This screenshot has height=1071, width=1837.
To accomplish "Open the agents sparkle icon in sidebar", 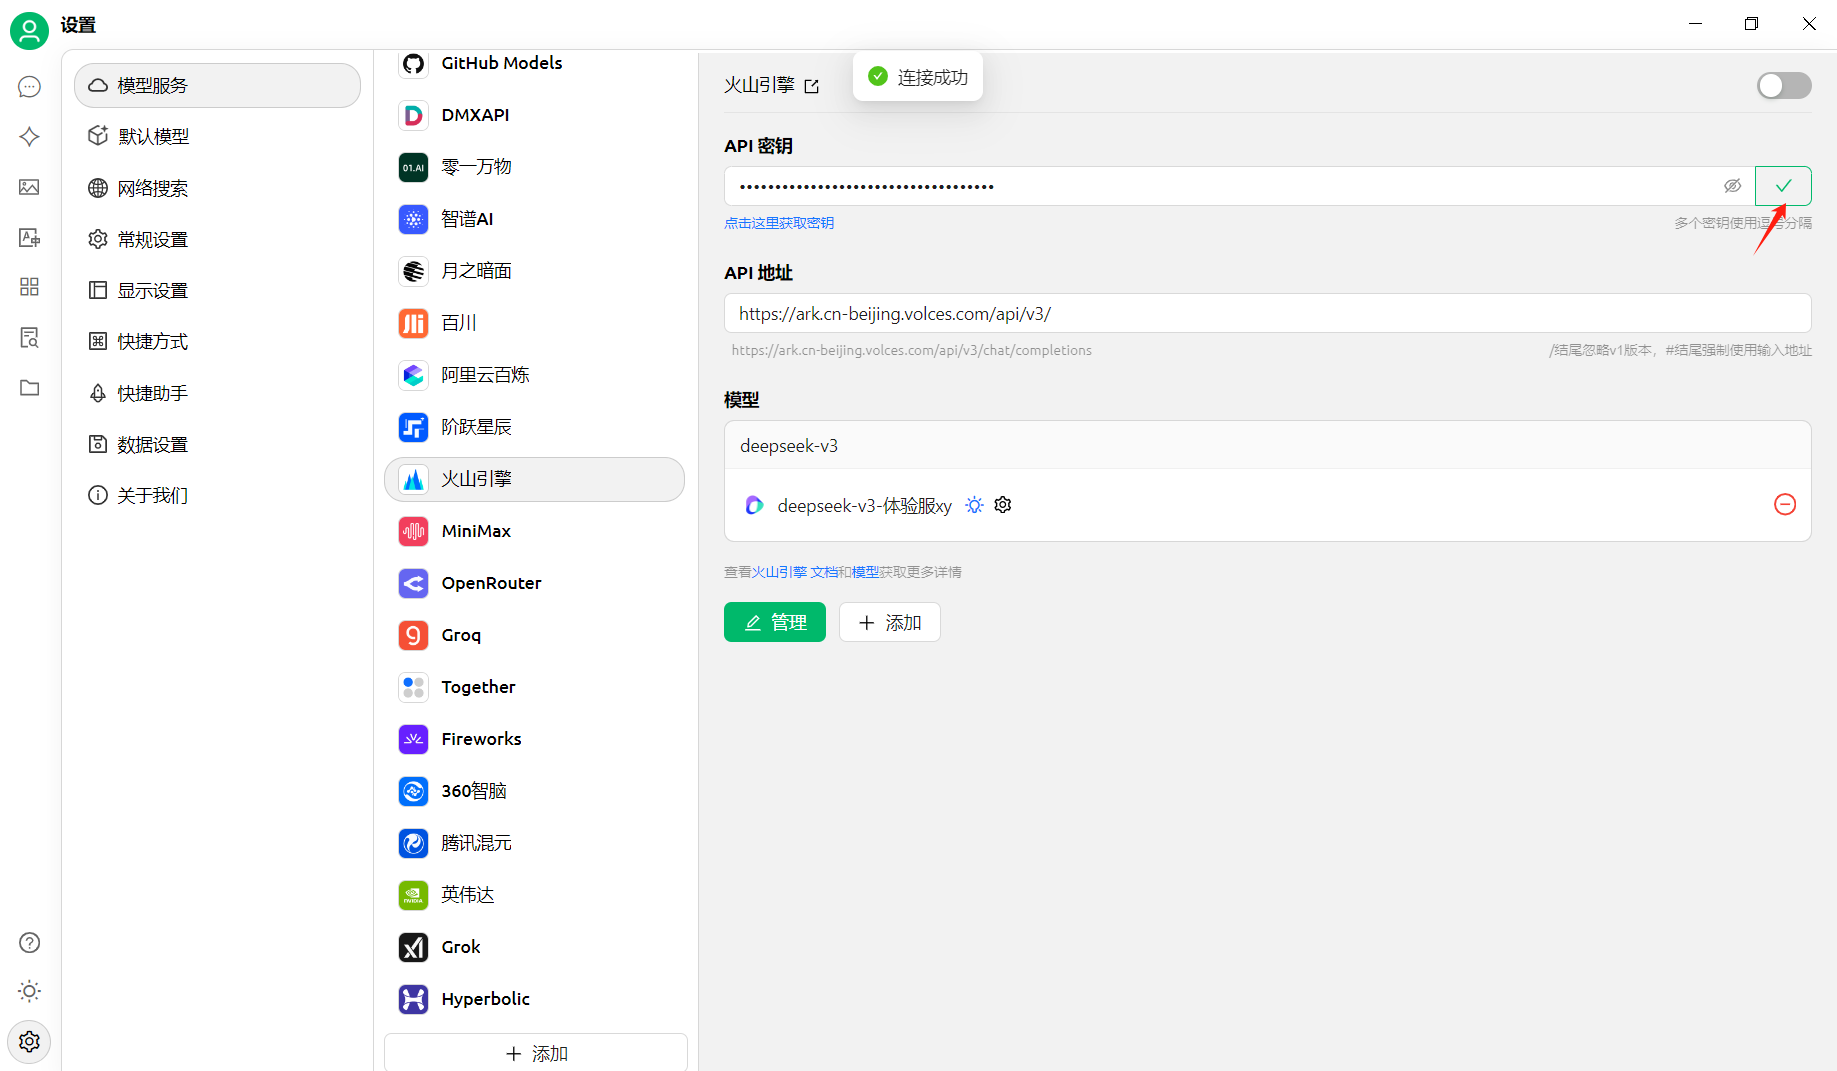I will coord(29,137).
